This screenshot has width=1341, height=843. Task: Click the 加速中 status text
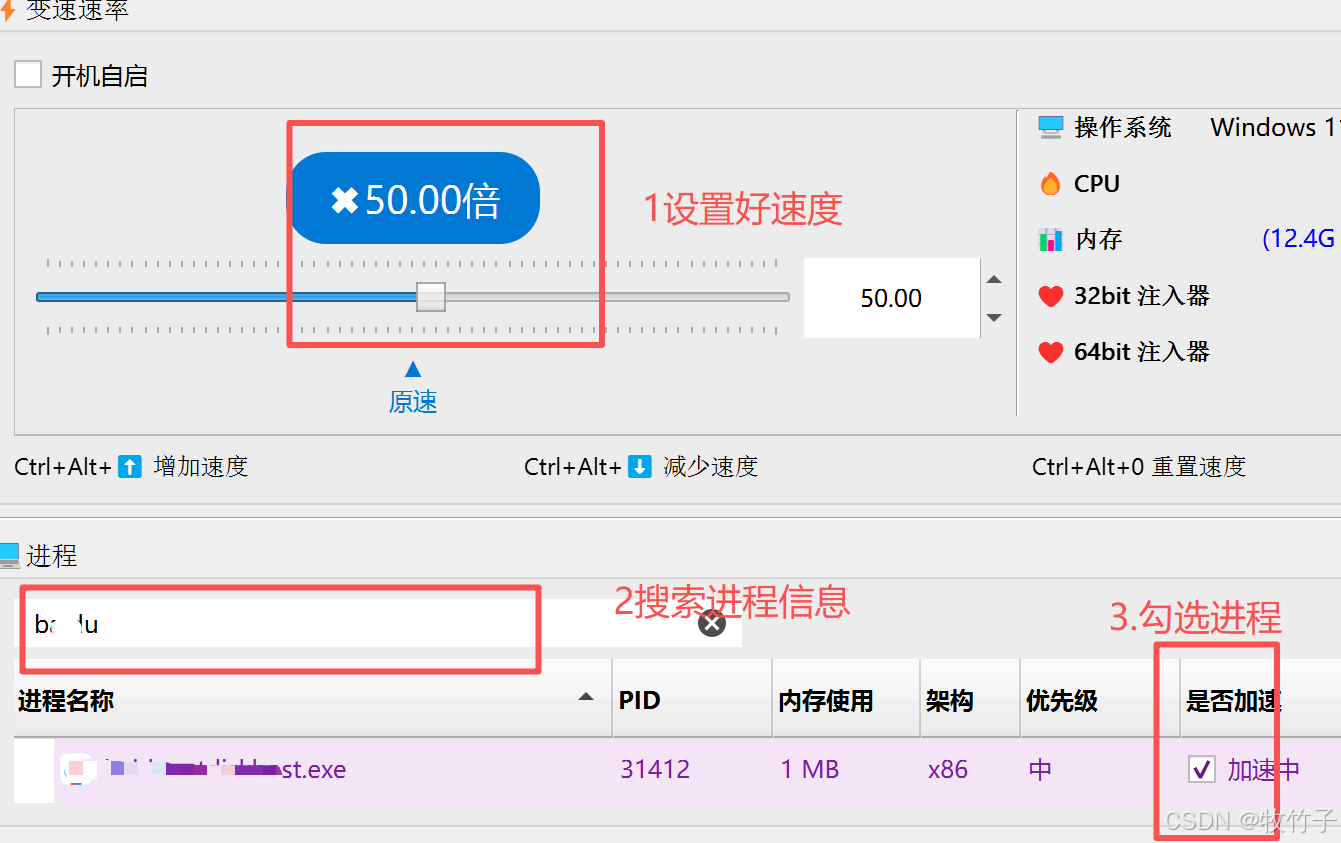pyautogui.click(x=1264, y=769)
